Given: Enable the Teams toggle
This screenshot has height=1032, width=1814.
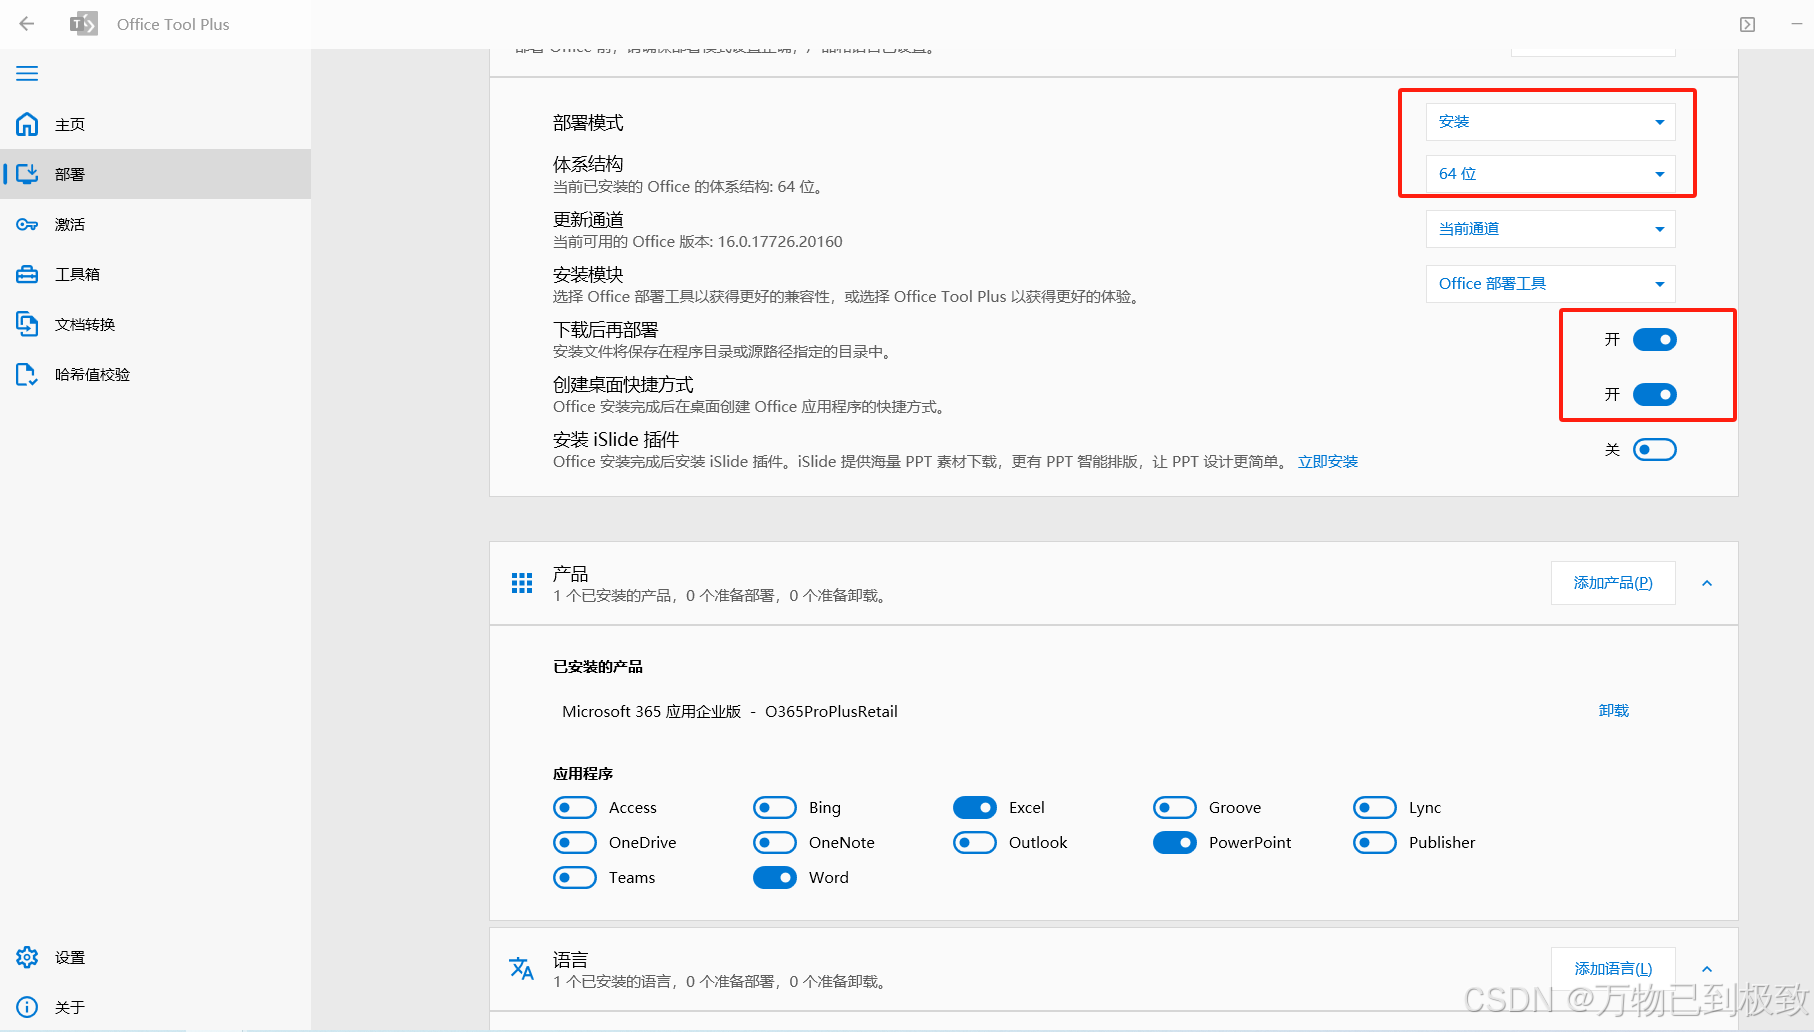Looking at the screenshot, I should tap(575, 877).
